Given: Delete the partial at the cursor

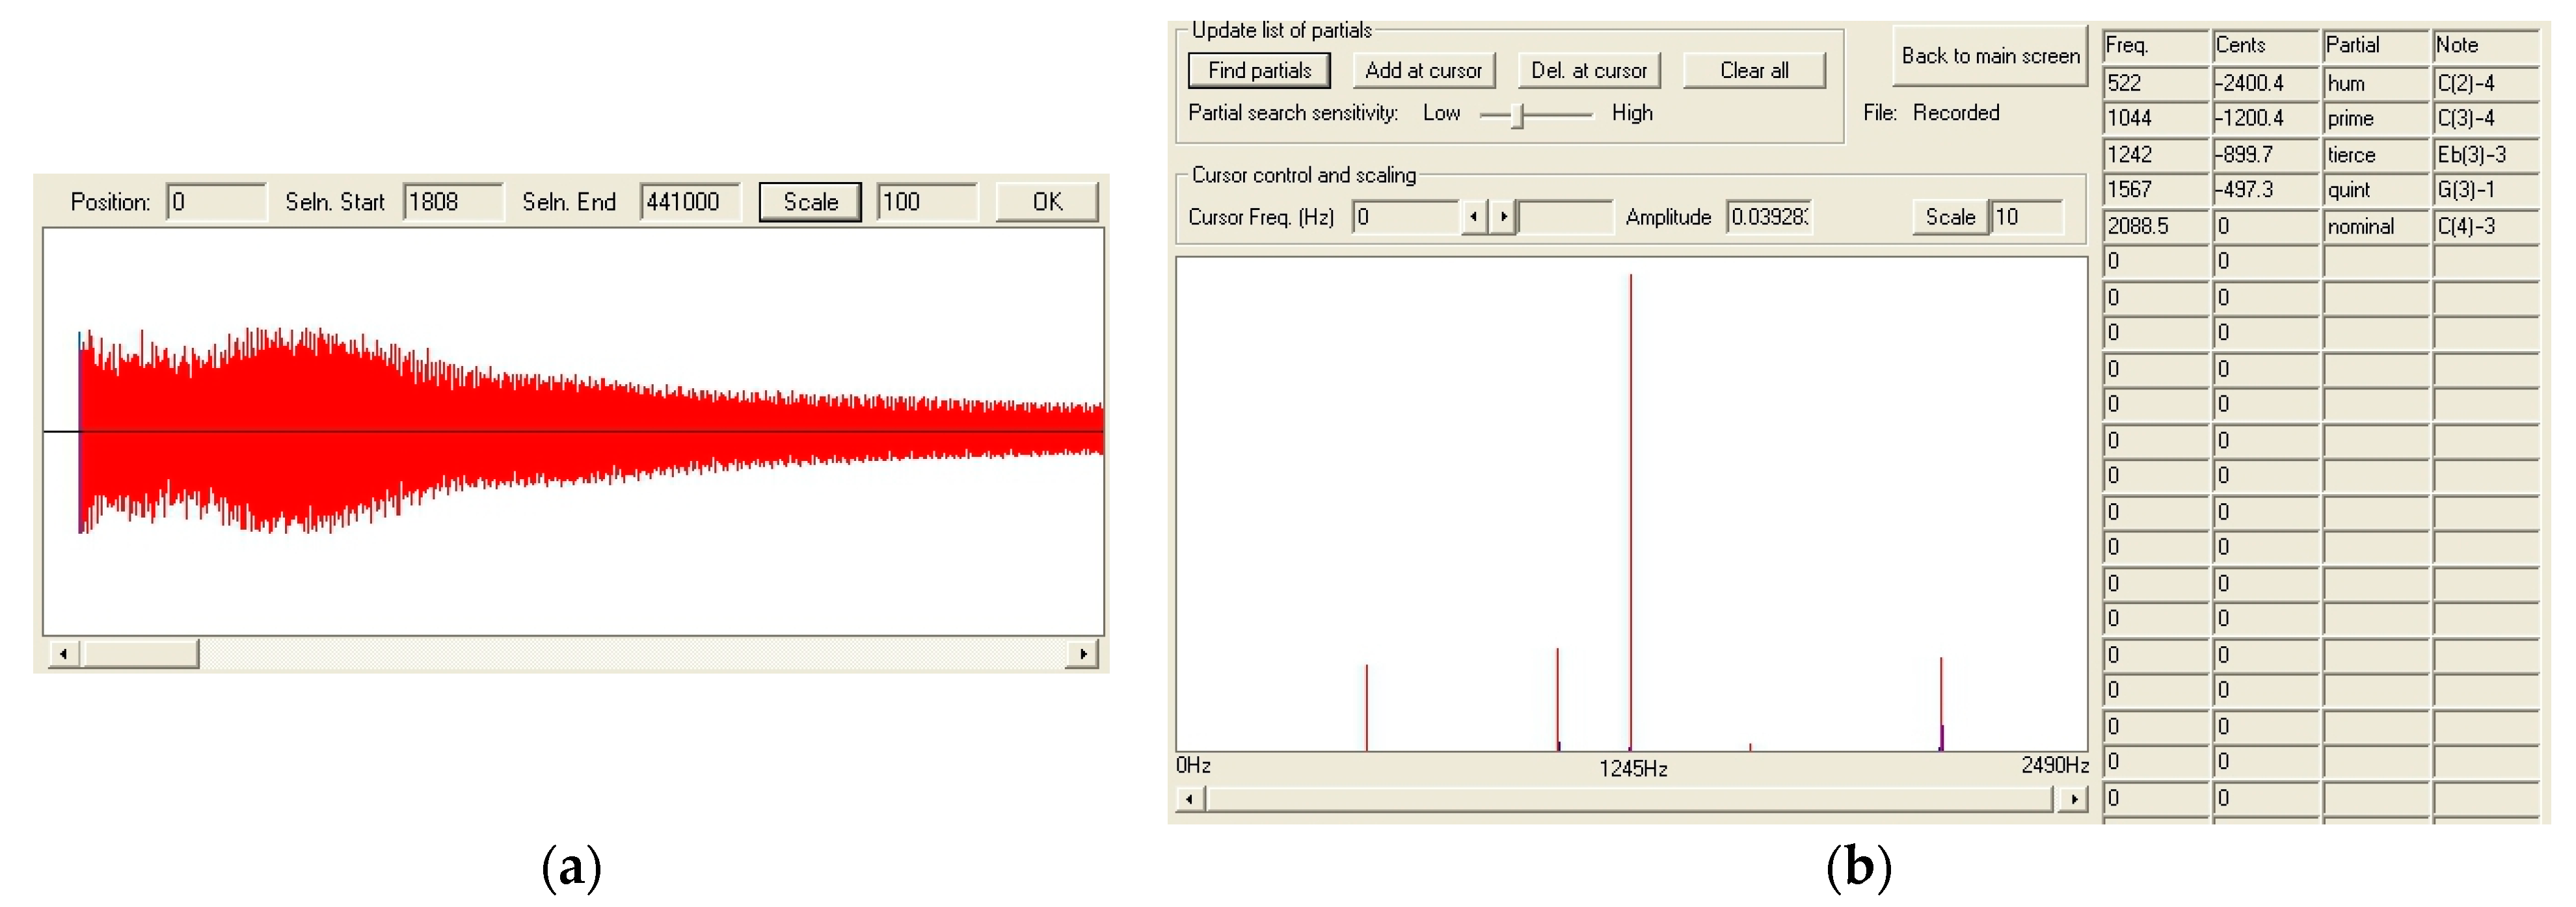Looking at the screenshot, I should [1588, 70].
